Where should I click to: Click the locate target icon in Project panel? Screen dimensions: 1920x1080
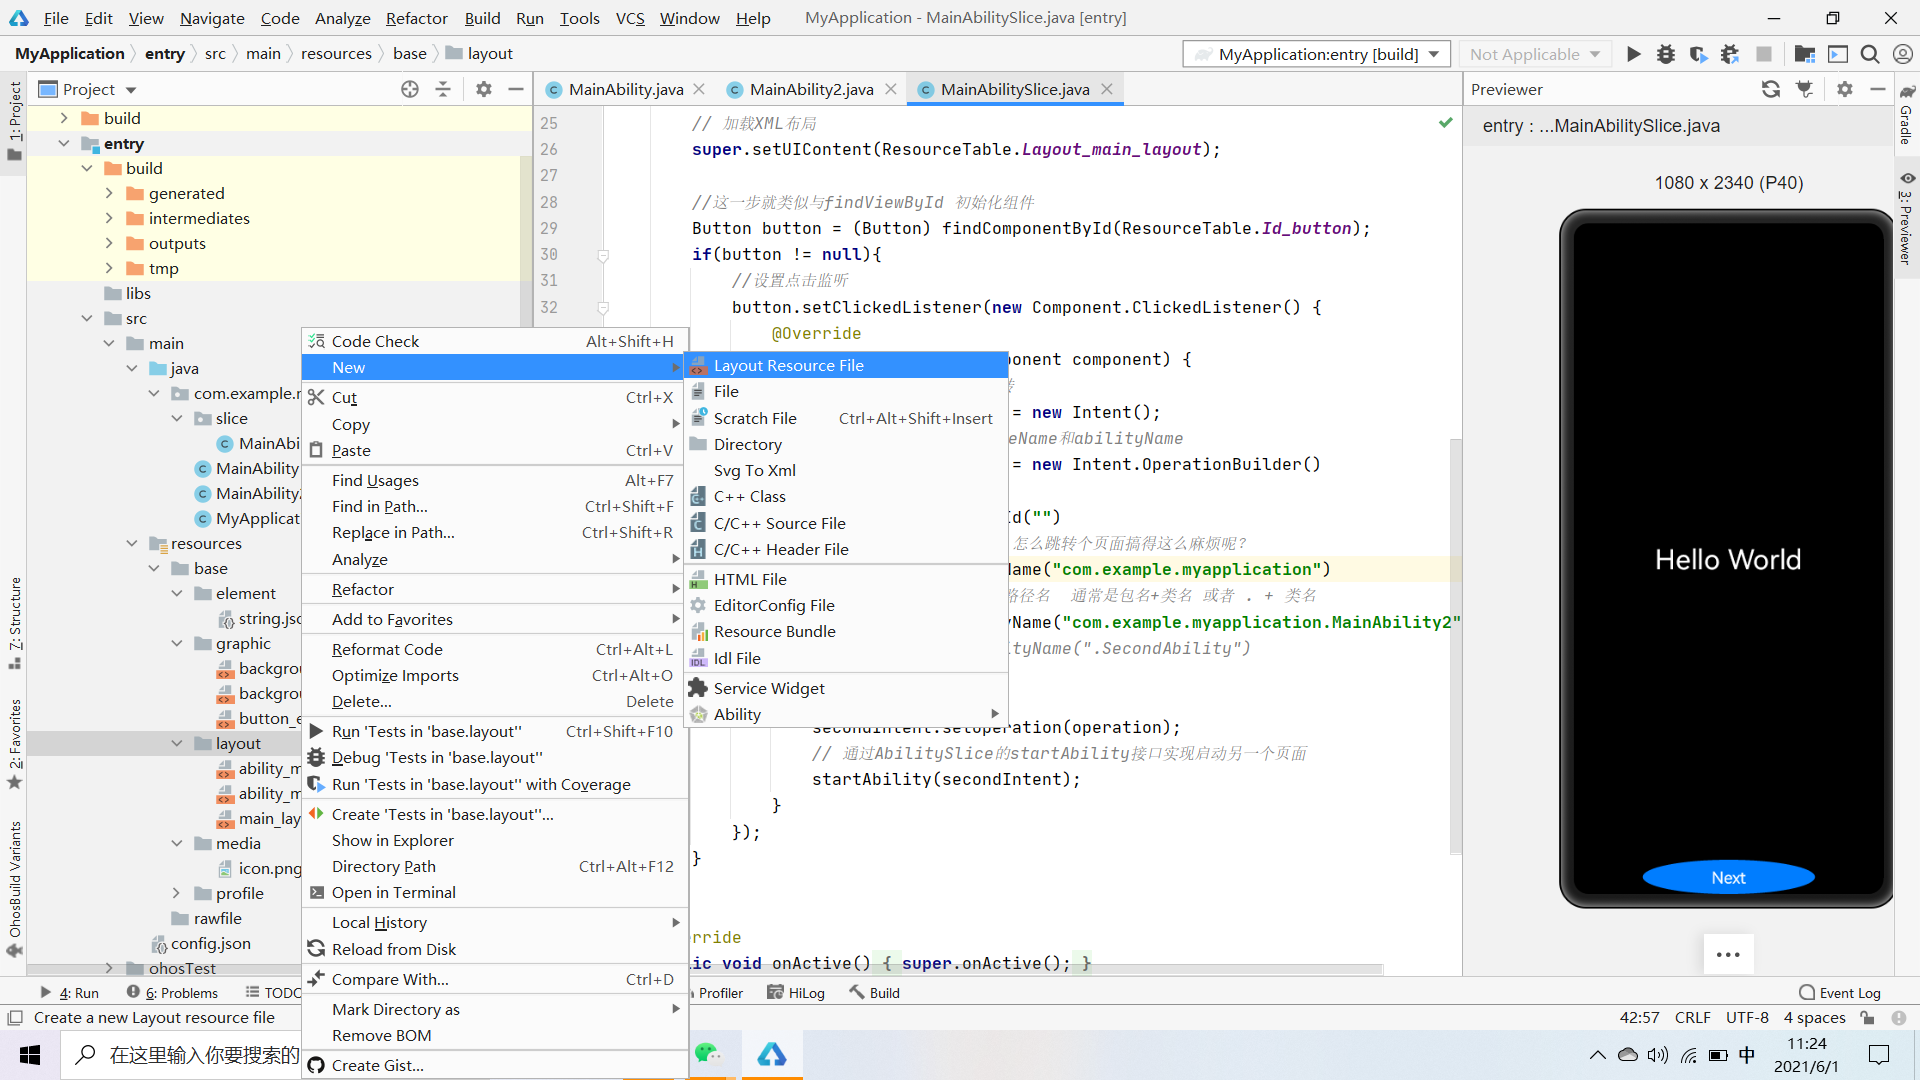click(410, 89)
